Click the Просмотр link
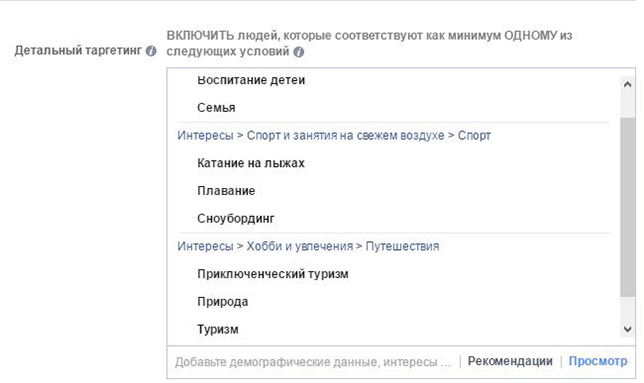The width and height of the screenshot is (644, 383). tap(598, 361)
